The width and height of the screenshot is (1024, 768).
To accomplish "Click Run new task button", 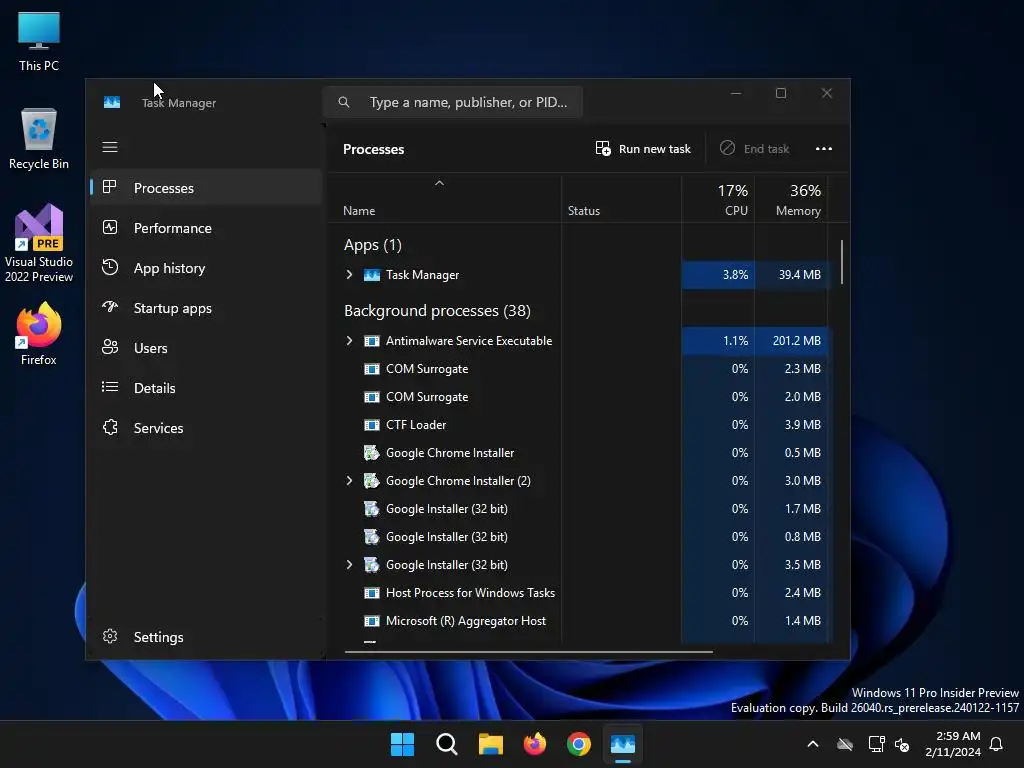I will point(643,149).
